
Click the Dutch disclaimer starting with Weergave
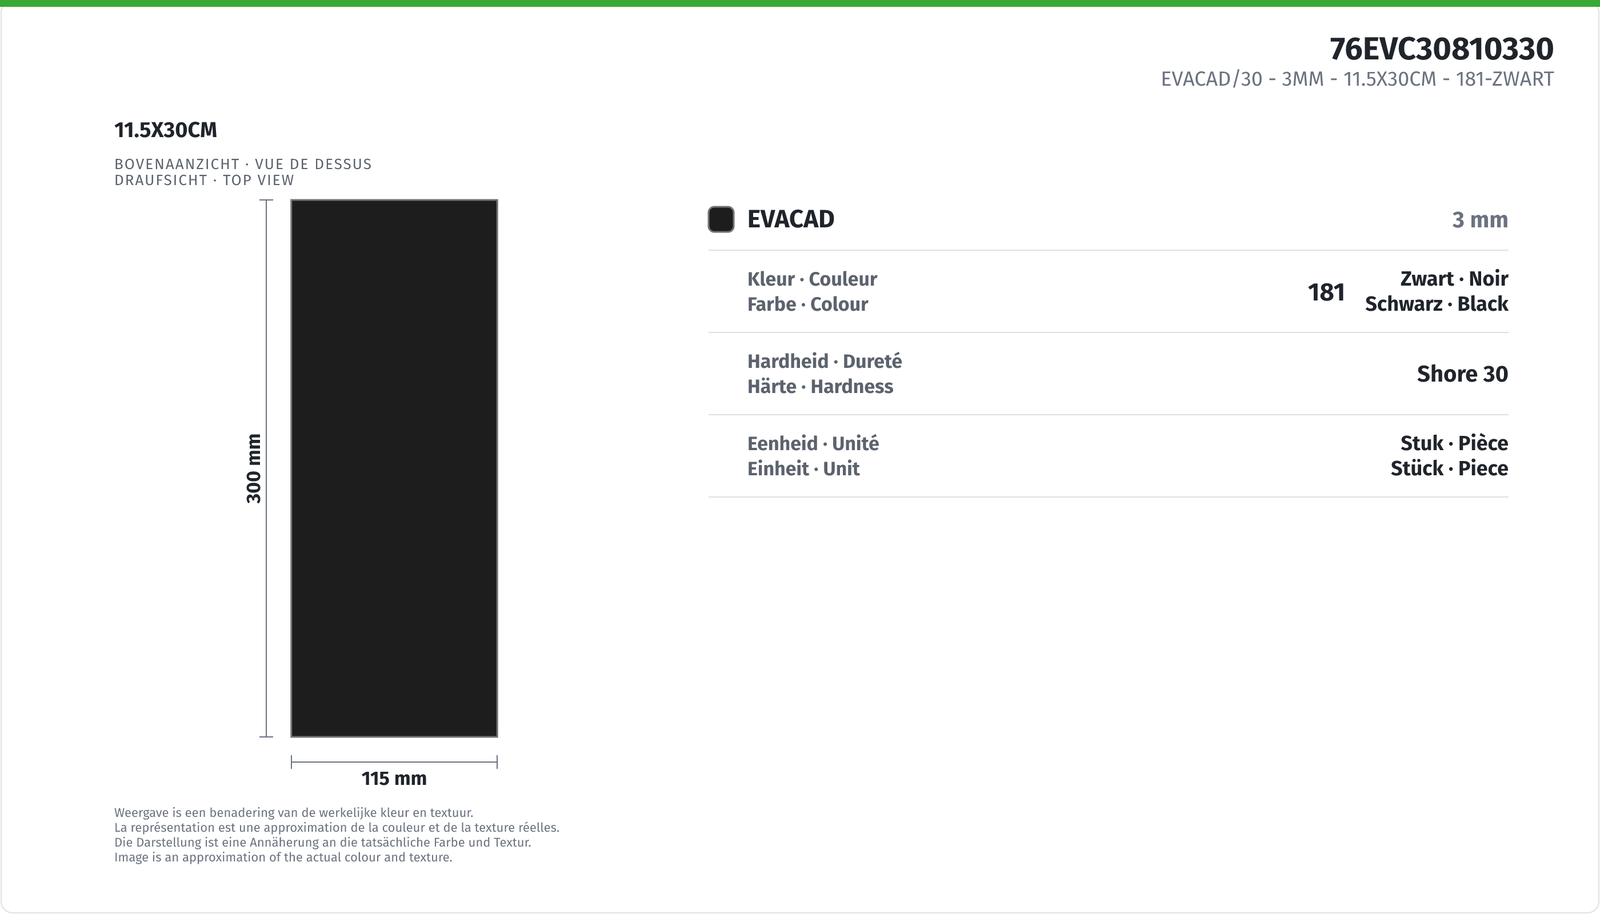click(x=294, y=813)
